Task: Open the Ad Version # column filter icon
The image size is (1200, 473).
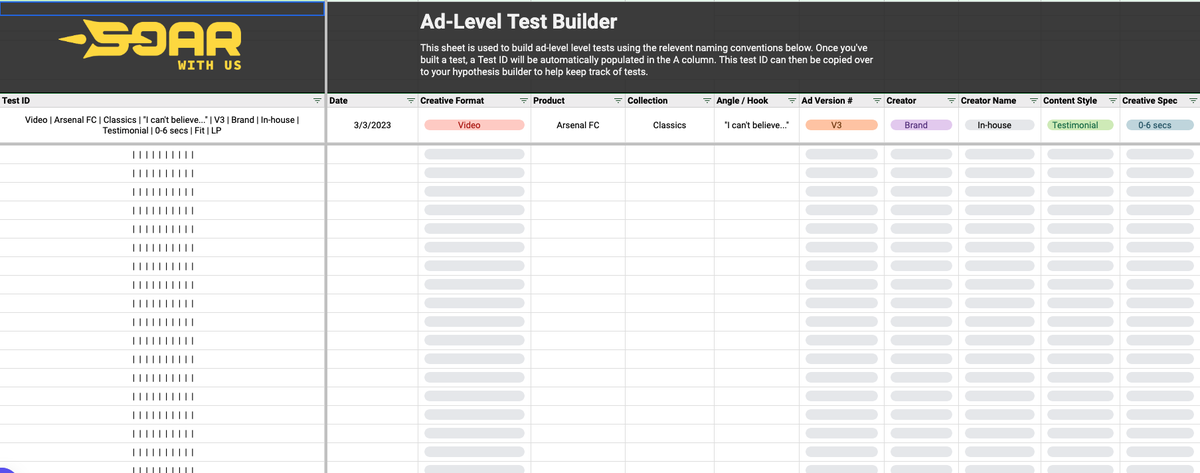Action: tap(877, 101)
